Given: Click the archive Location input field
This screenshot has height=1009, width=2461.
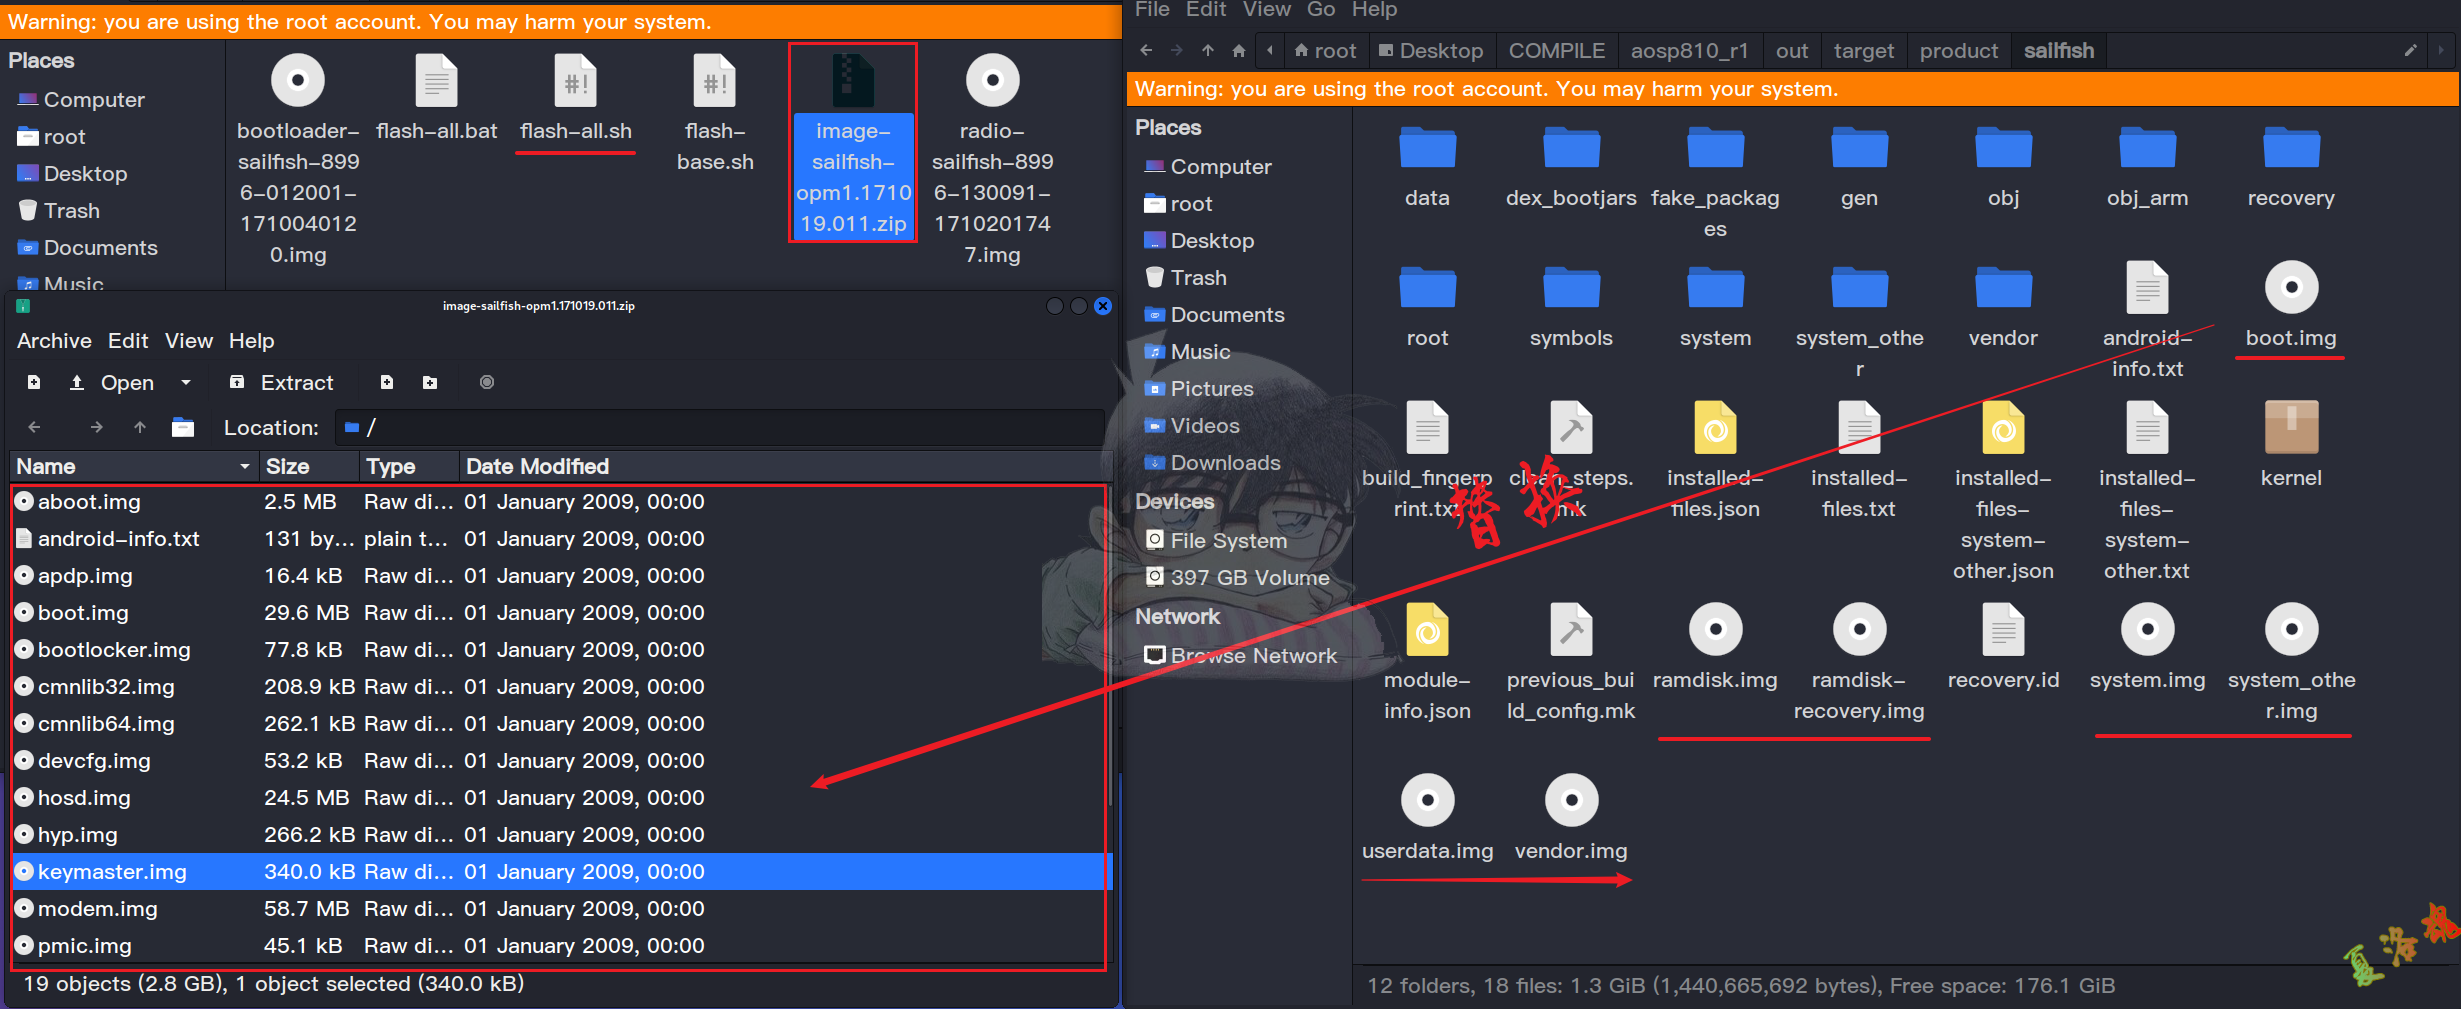Looking at the screenshot, I should click(x=720, y=428).
